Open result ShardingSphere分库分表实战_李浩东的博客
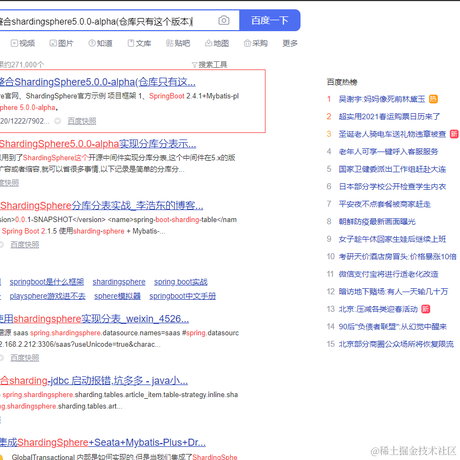This screenshot has height=460, width=460. coord(102,206)
